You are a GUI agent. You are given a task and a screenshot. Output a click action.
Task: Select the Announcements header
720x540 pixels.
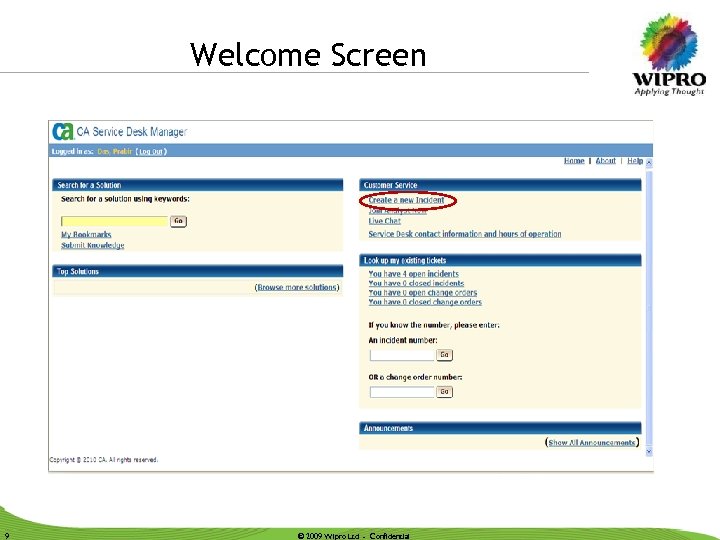[500, 428]
